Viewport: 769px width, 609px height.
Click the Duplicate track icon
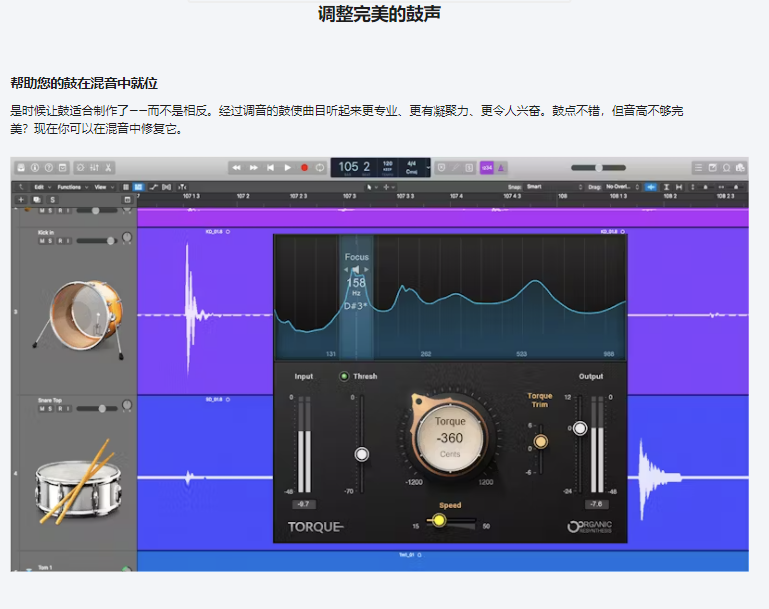pos(37,200)
